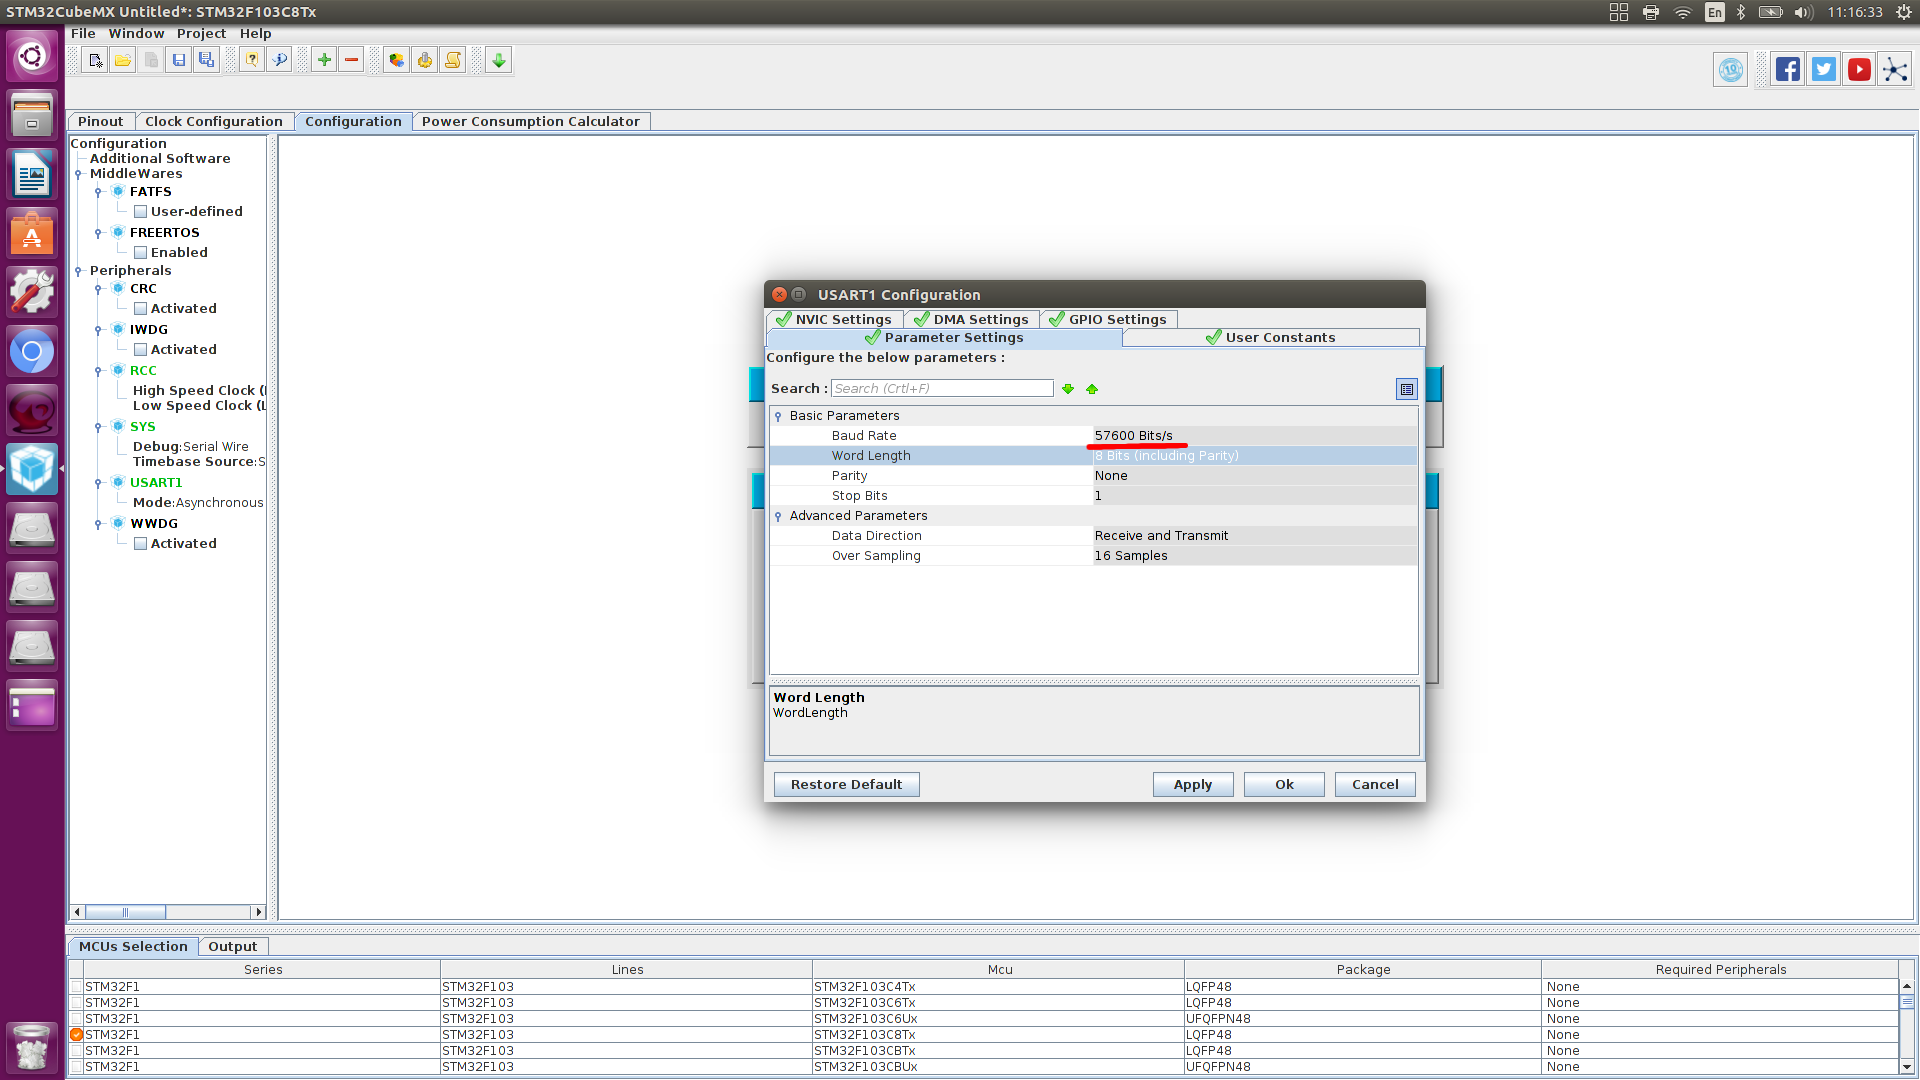Click the tree panel scroll right arrow
1920x1080 pixels.
tap(259, 912)
